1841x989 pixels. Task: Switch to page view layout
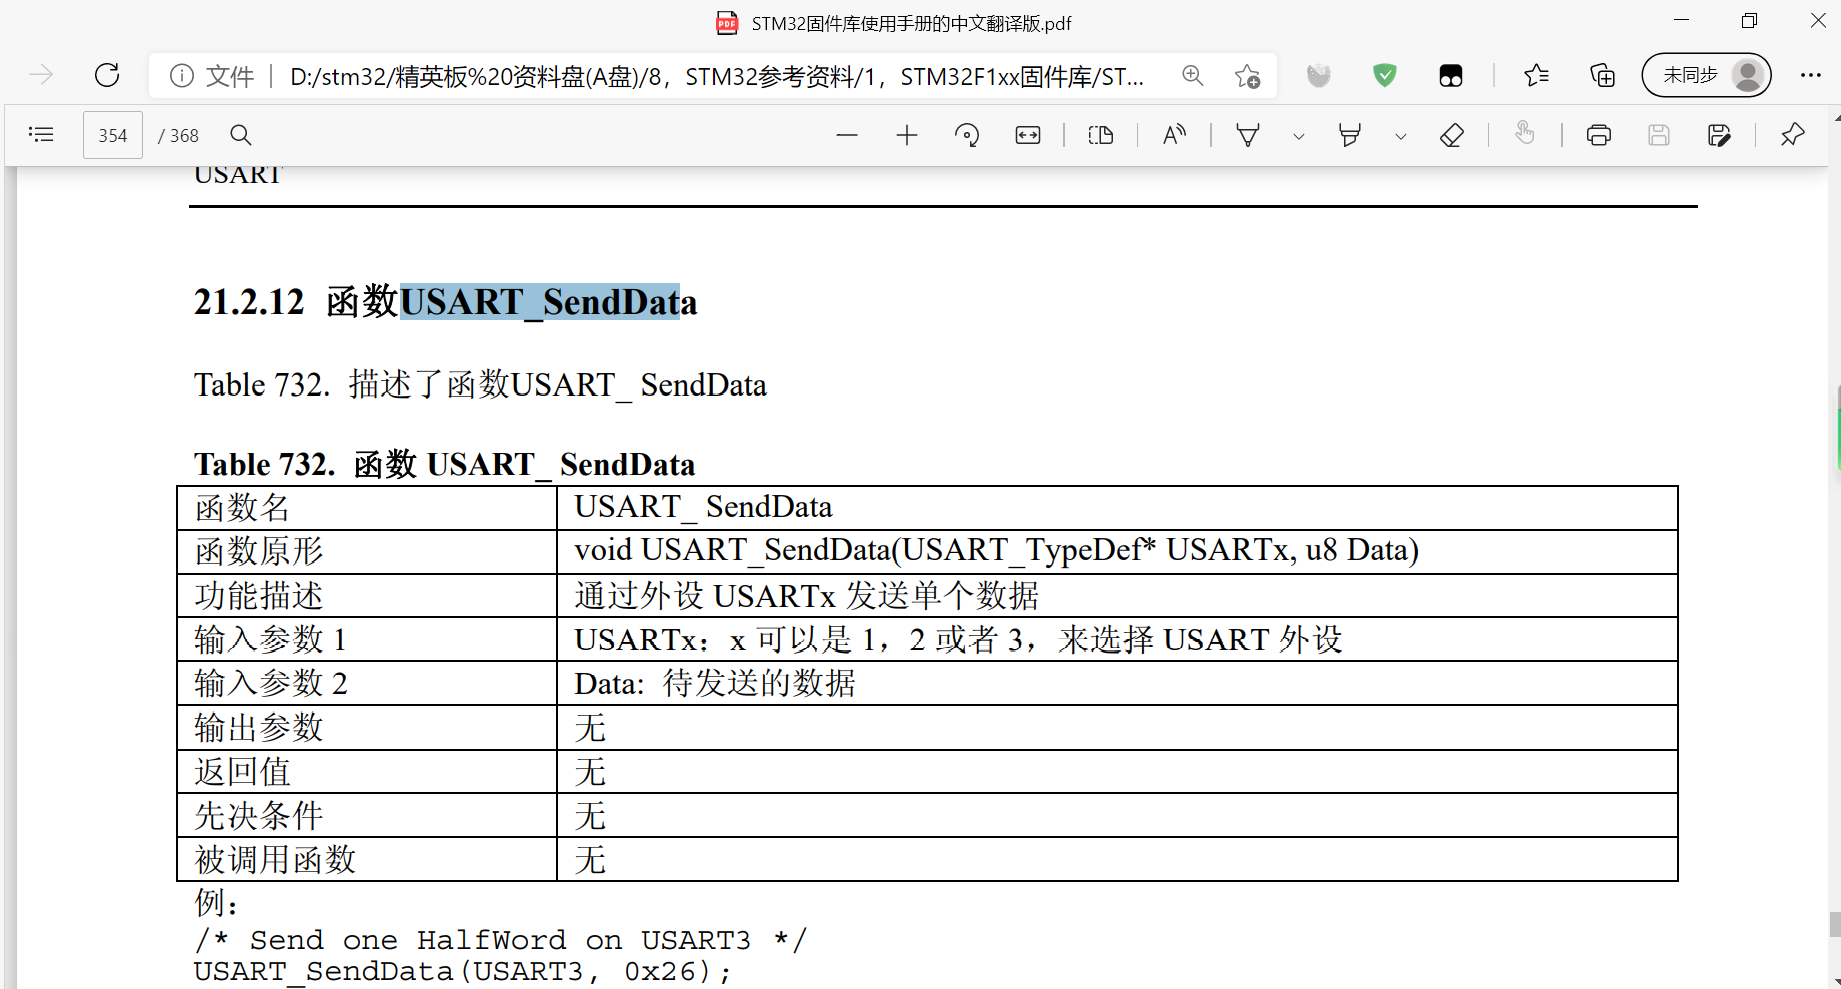pyautogui.click(x=1101, y=135)
